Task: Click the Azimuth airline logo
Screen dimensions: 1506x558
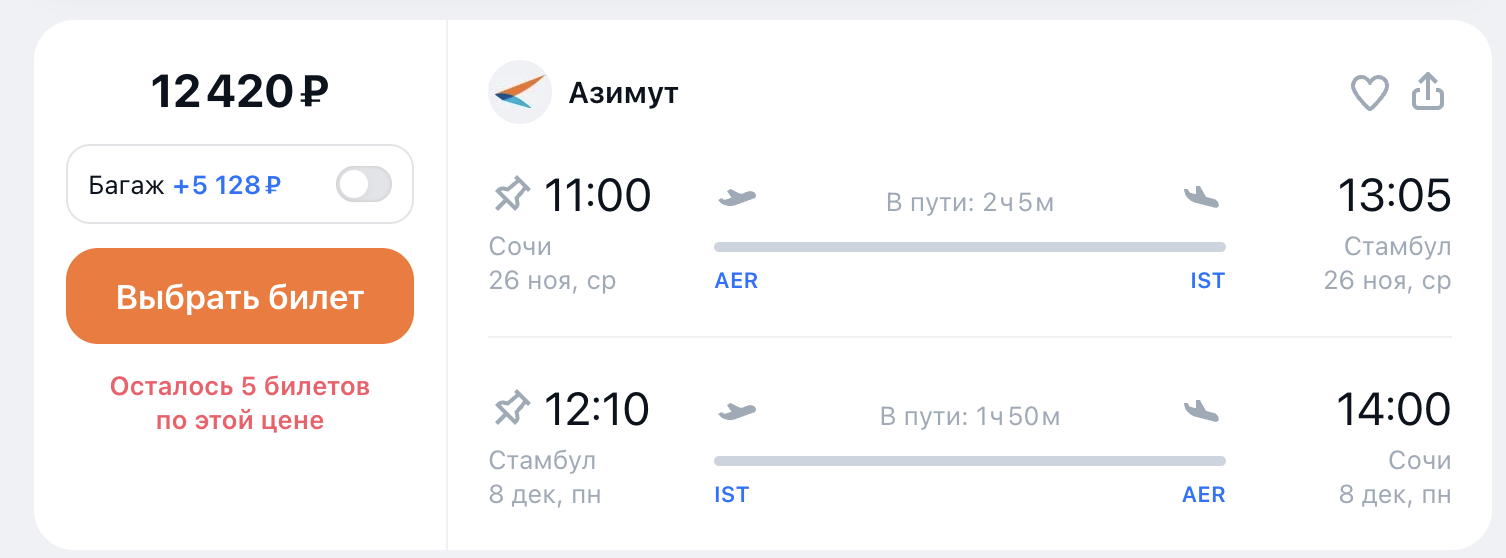Action: (520, 93)
